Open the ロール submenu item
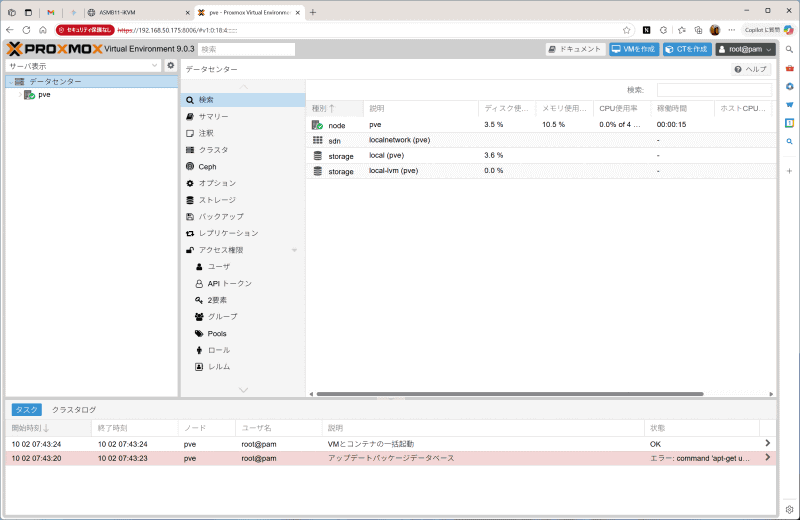 (x=243, y=350)
